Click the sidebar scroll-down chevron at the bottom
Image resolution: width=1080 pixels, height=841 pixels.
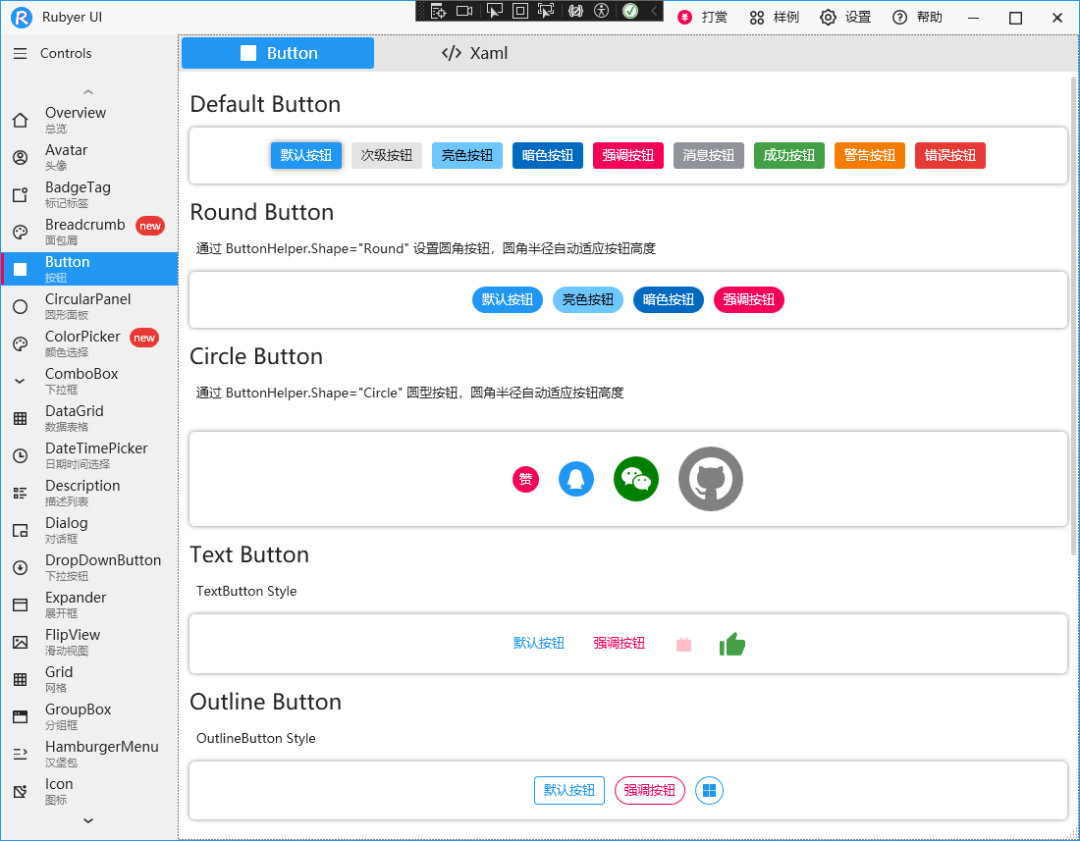point(88,822)
